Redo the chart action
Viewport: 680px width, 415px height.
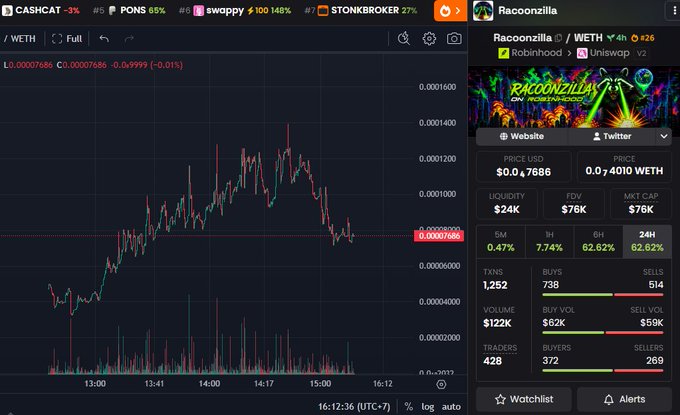(x=129, y=39)
